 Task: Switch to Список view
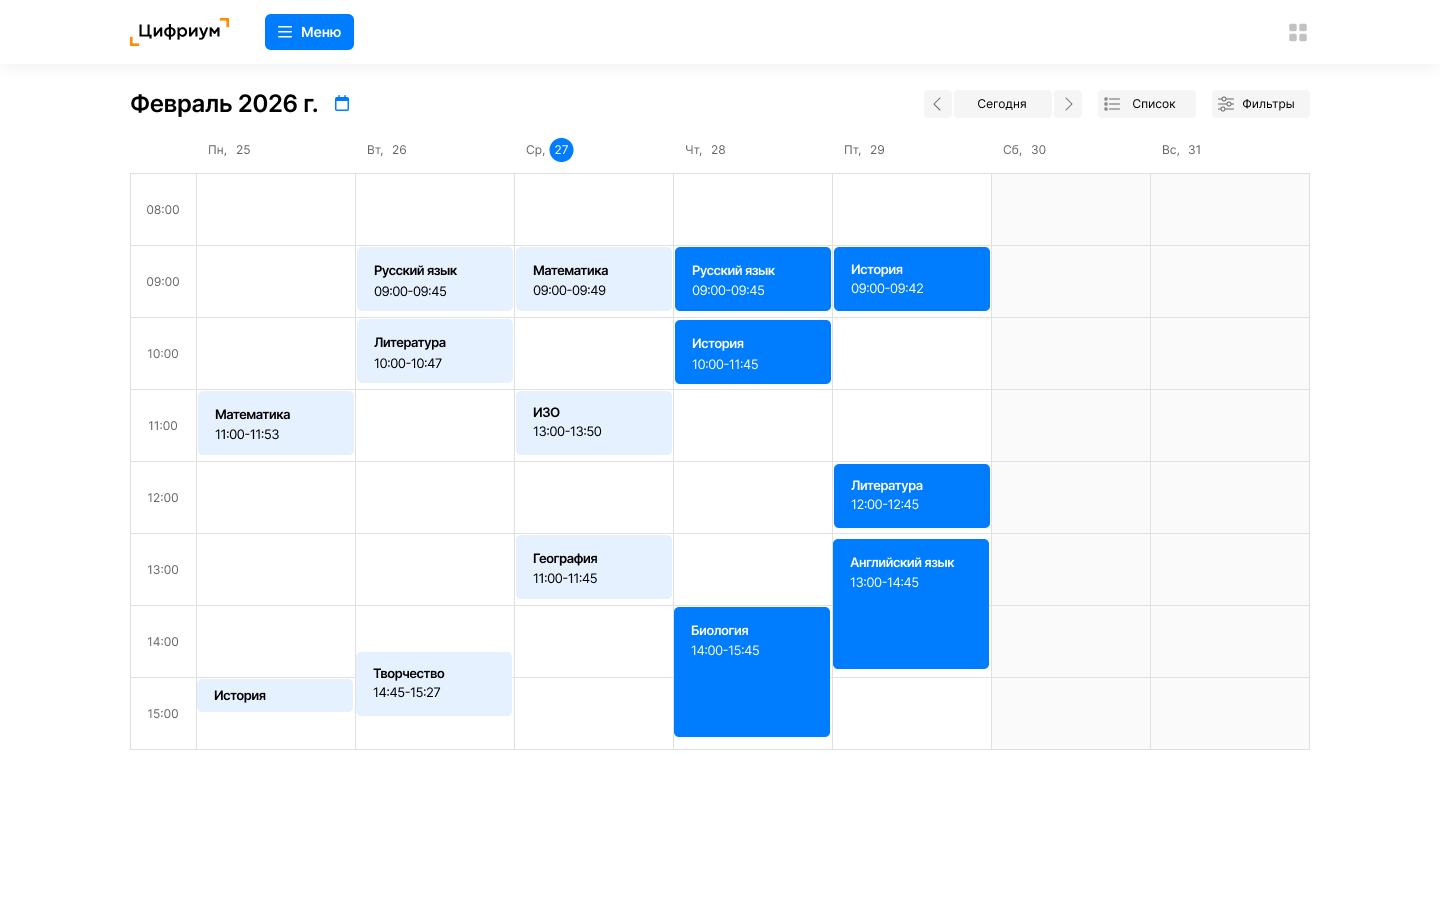click(1146, 104)
